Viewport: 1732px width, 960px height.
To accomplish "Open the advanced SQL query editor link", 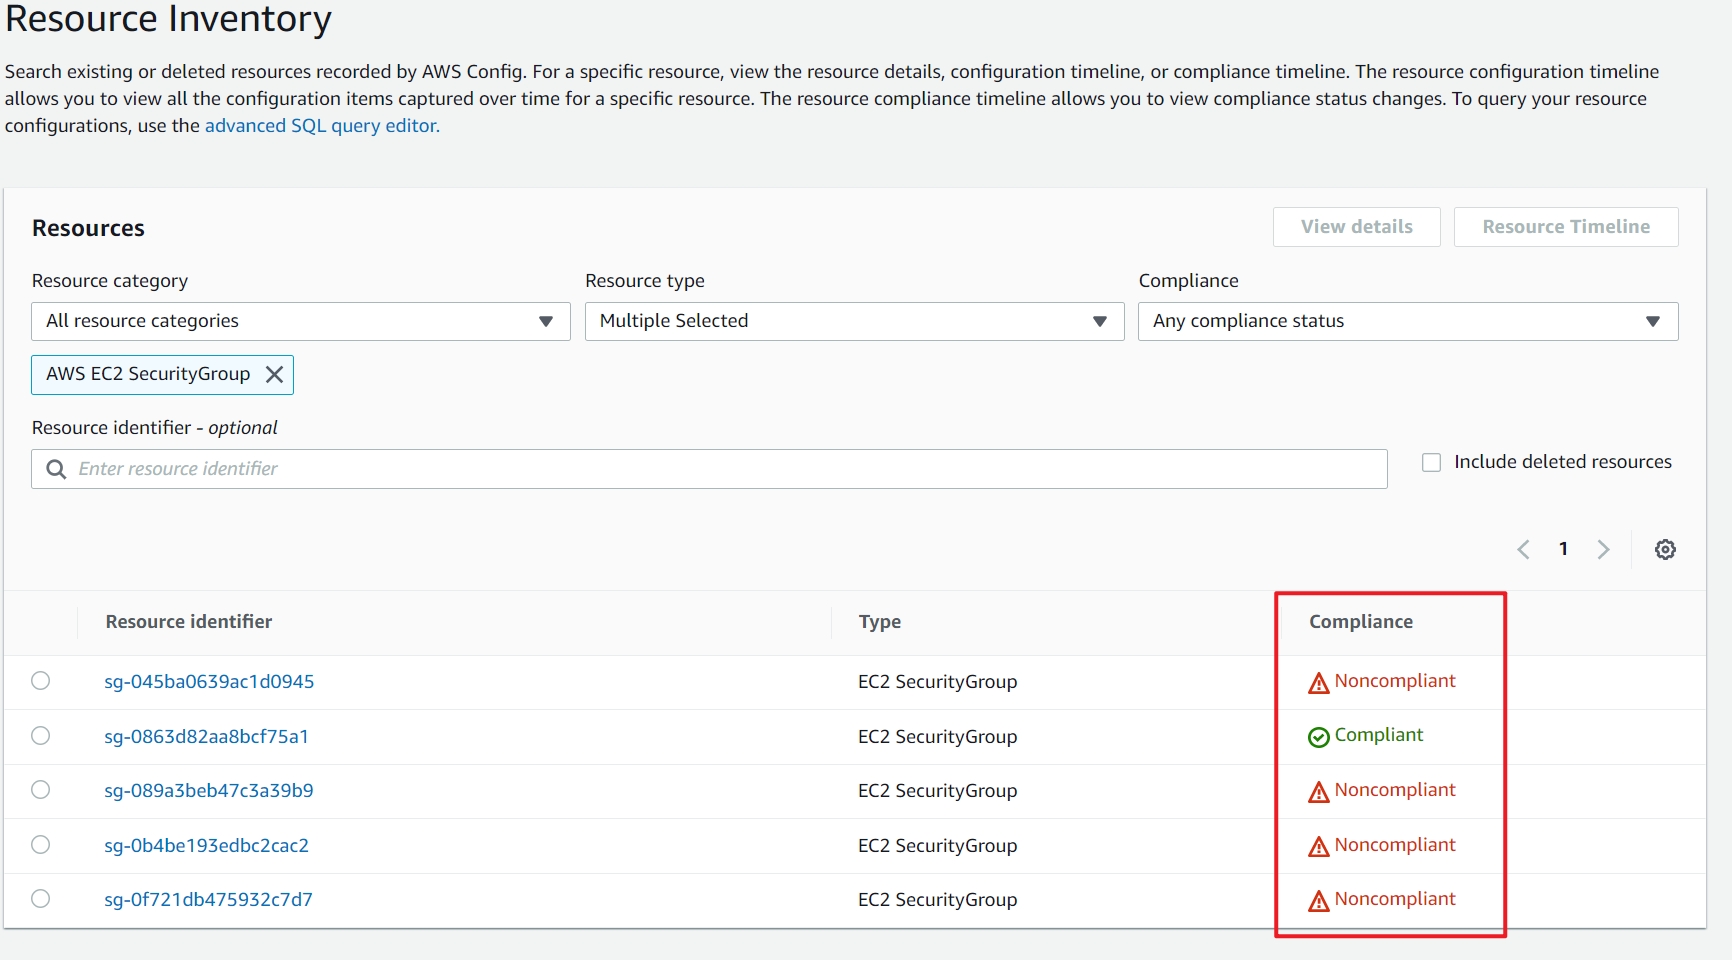I will pyautogui.click(x=322, y=126).
